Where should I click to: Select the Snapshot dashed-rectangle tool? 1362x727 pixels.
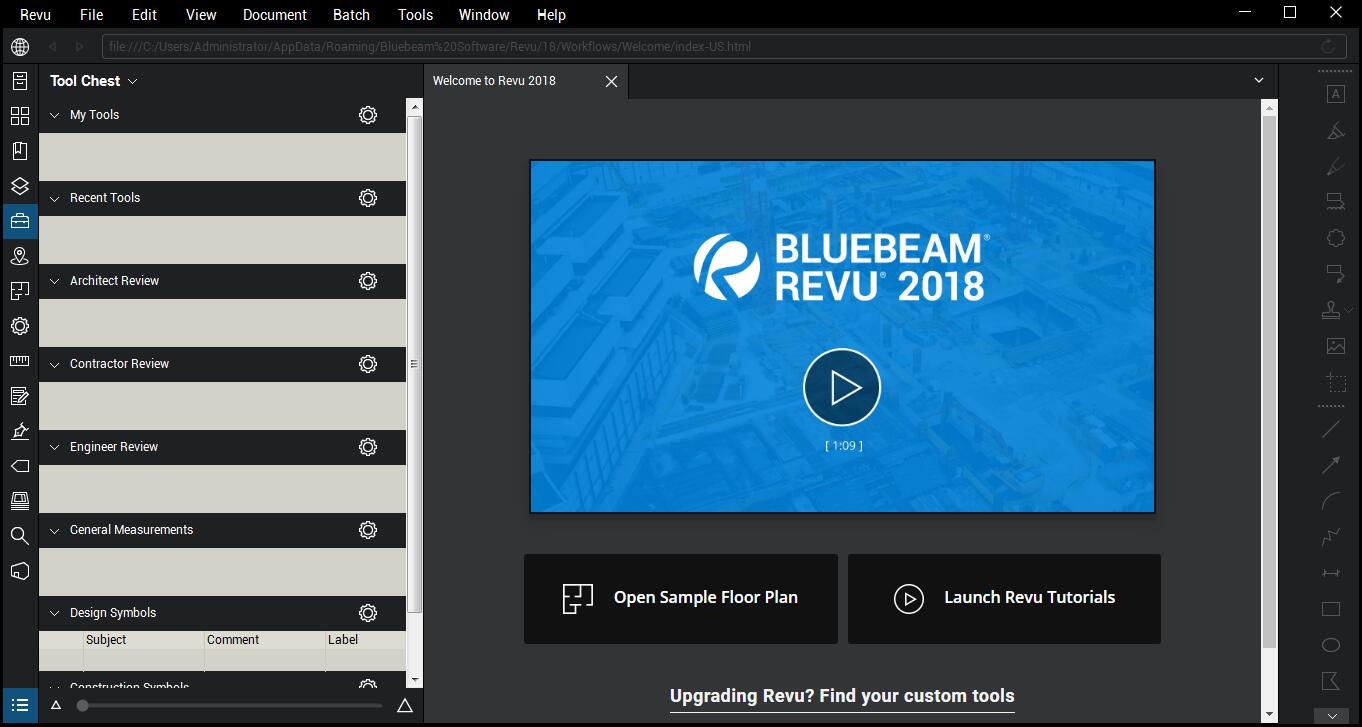pyautogui.click(x=1335, y=382)
